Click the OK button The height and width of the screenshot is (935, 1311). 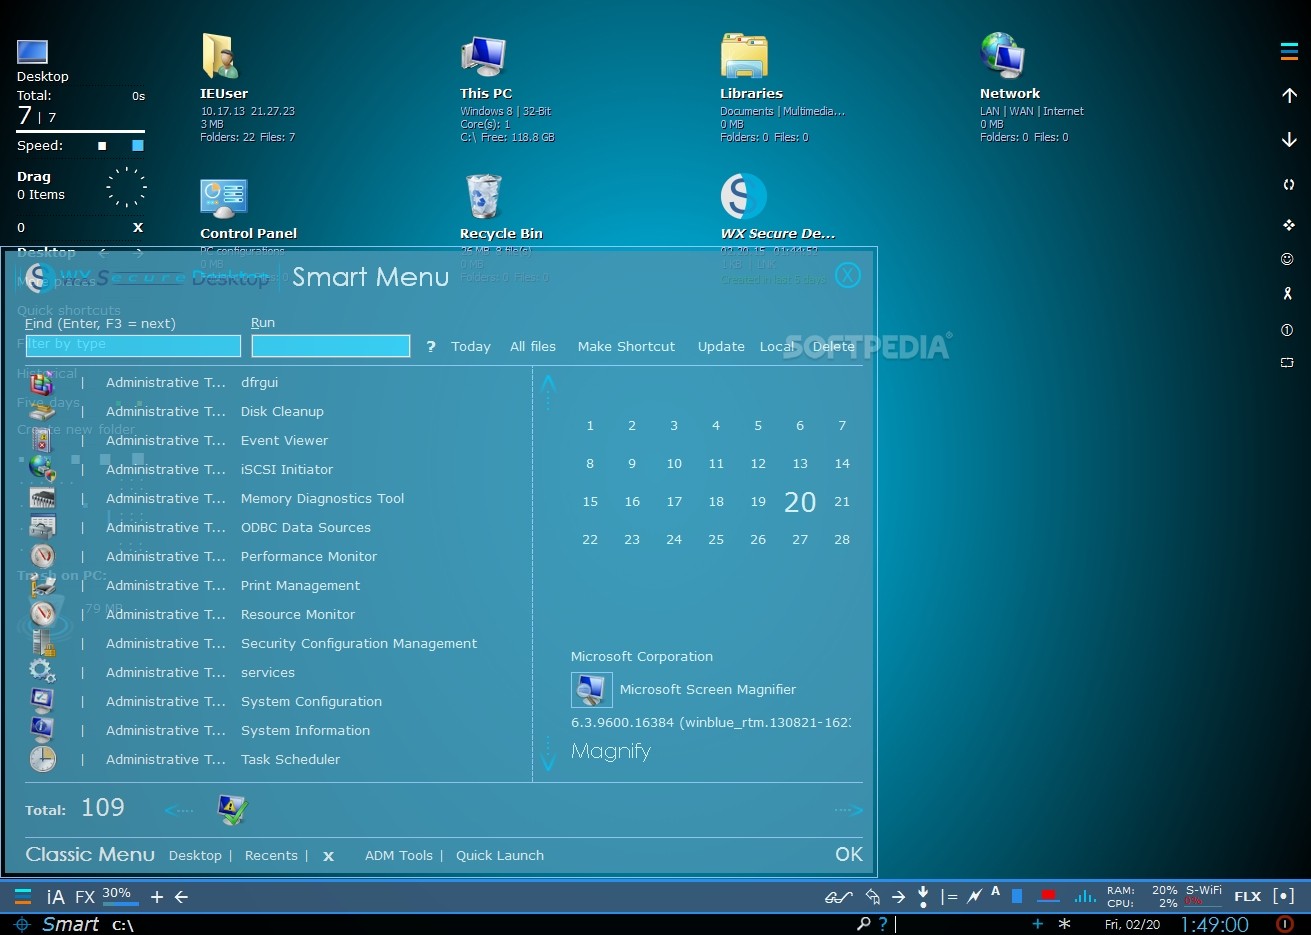coord(849,854)
